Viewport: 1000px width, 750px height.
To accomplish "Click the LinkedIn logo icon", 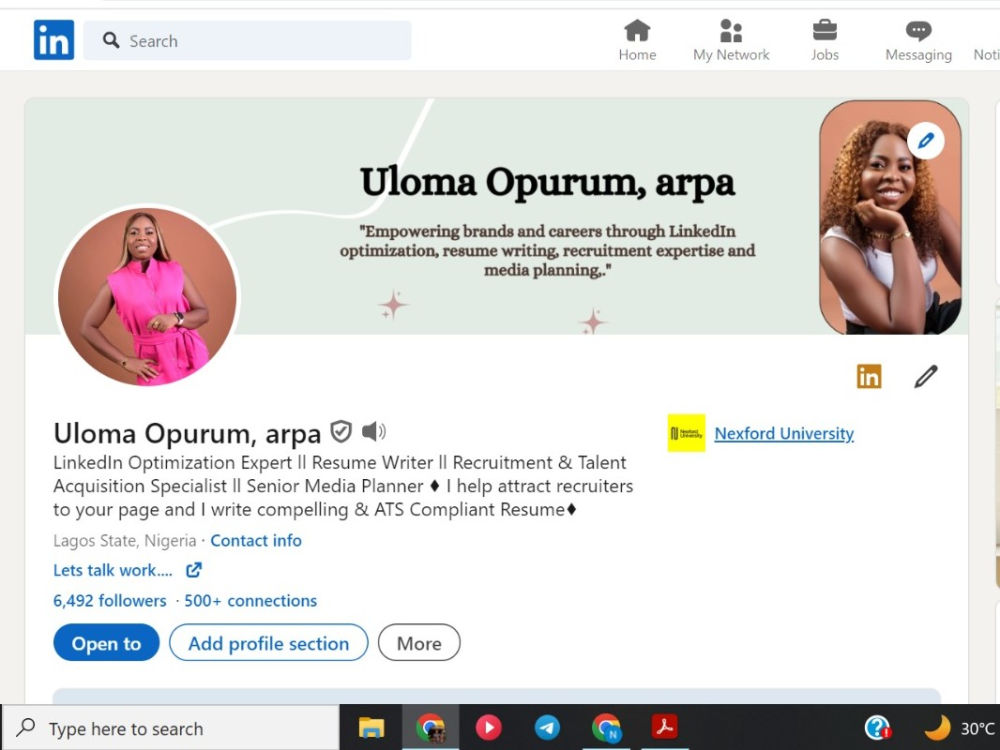I will point(54,40).
